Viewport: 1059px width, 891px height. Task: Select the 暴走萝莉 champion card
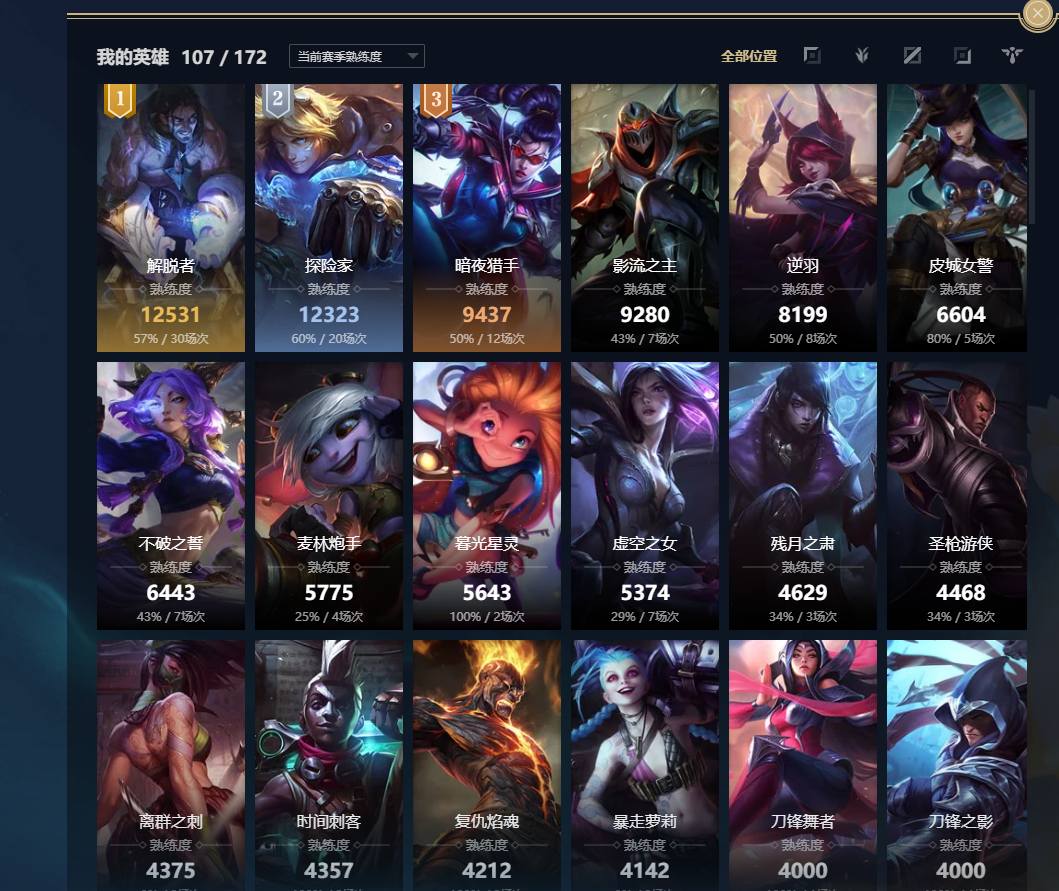645,765
